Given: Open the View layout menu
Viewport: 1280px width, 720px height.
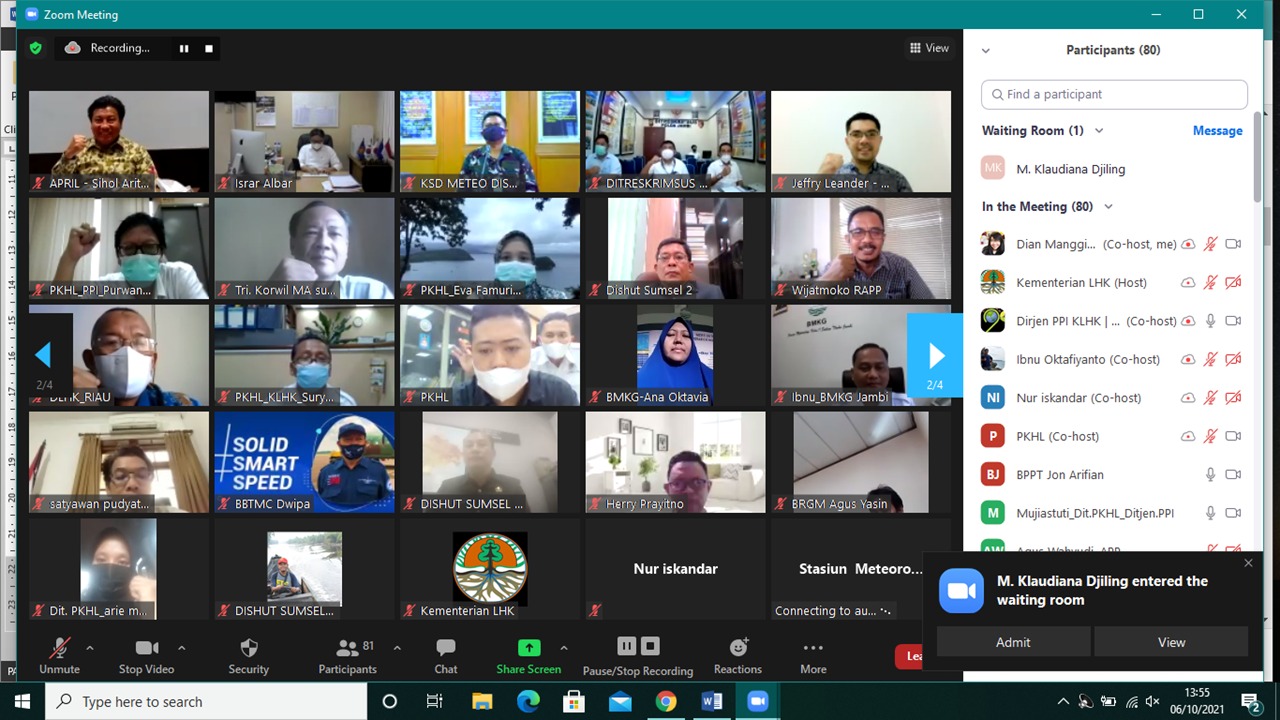Looking at the screenshot, I should click(x=929, y=48).
